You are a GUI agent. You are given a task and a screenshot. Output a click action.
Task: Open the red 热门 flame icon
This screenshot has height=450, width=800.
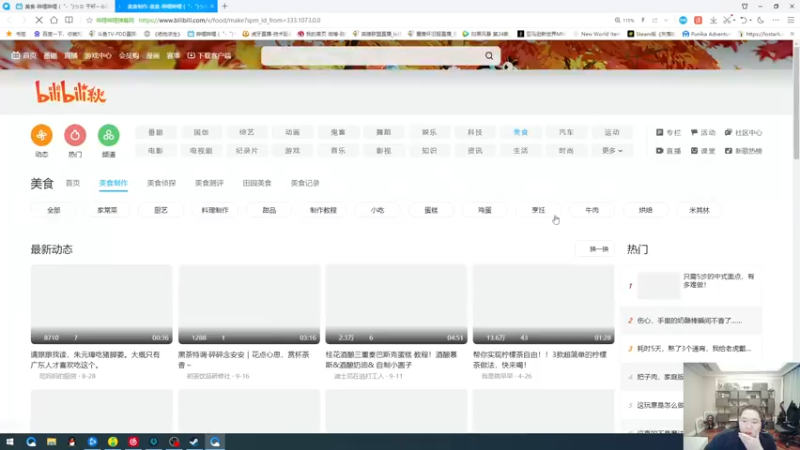75,135
